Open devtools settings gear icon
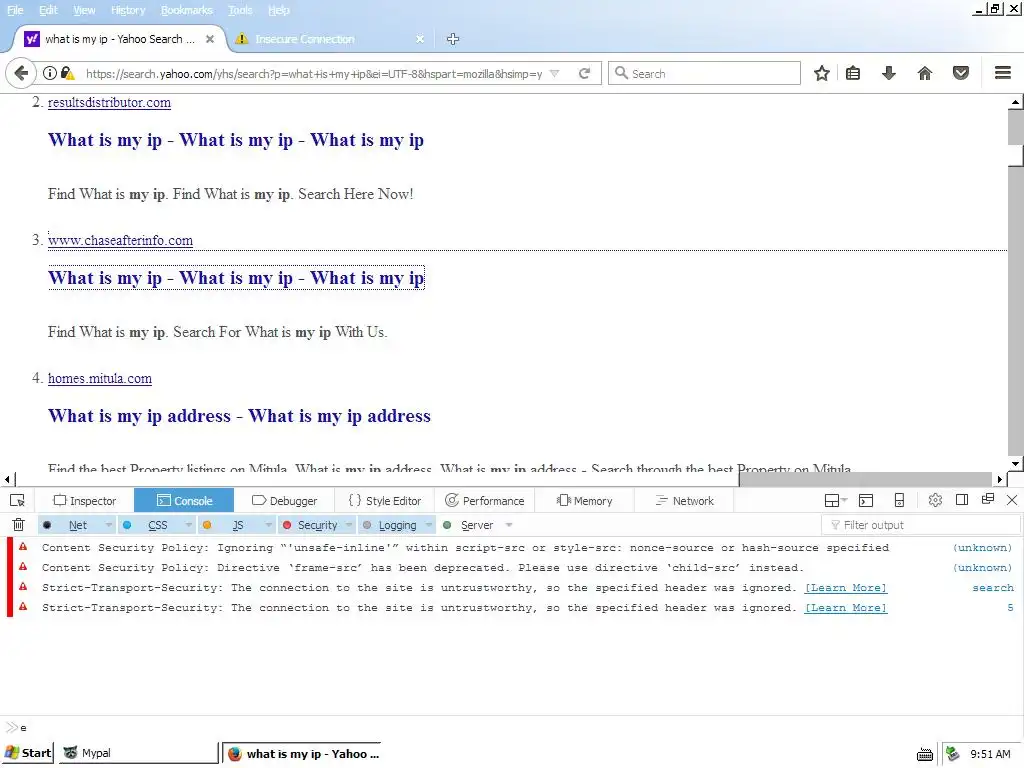This screenshot has height=768, width=1024. tap(935, 500)
